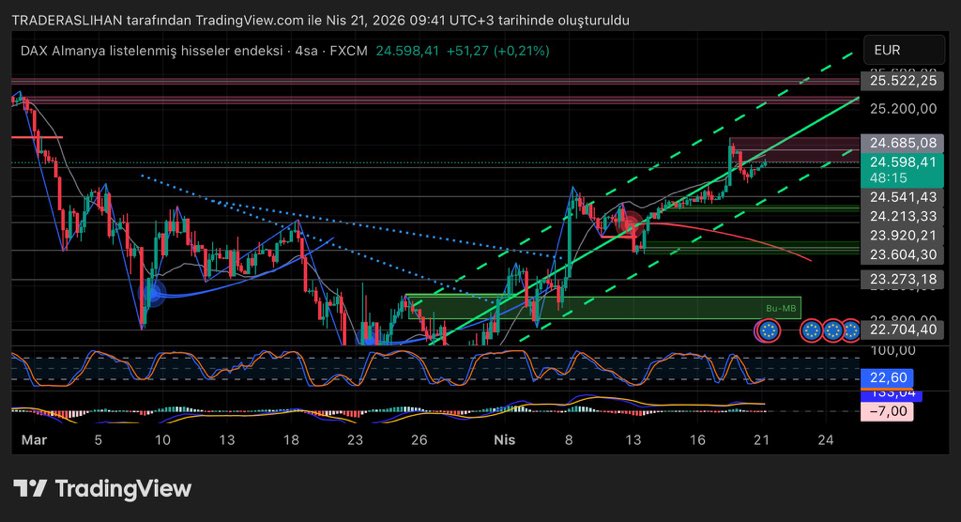Click the date 10 on the time axis

pyautogui.click(x=162, y=440)
